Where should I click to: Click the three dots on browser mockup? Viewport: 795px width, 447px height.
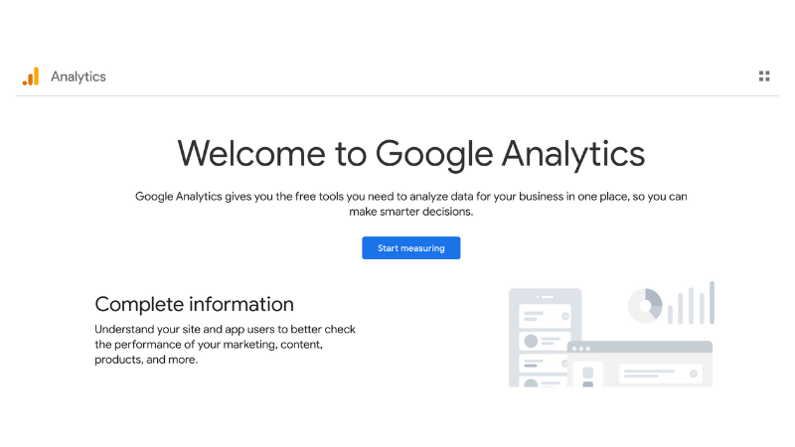tap(581, 349)
